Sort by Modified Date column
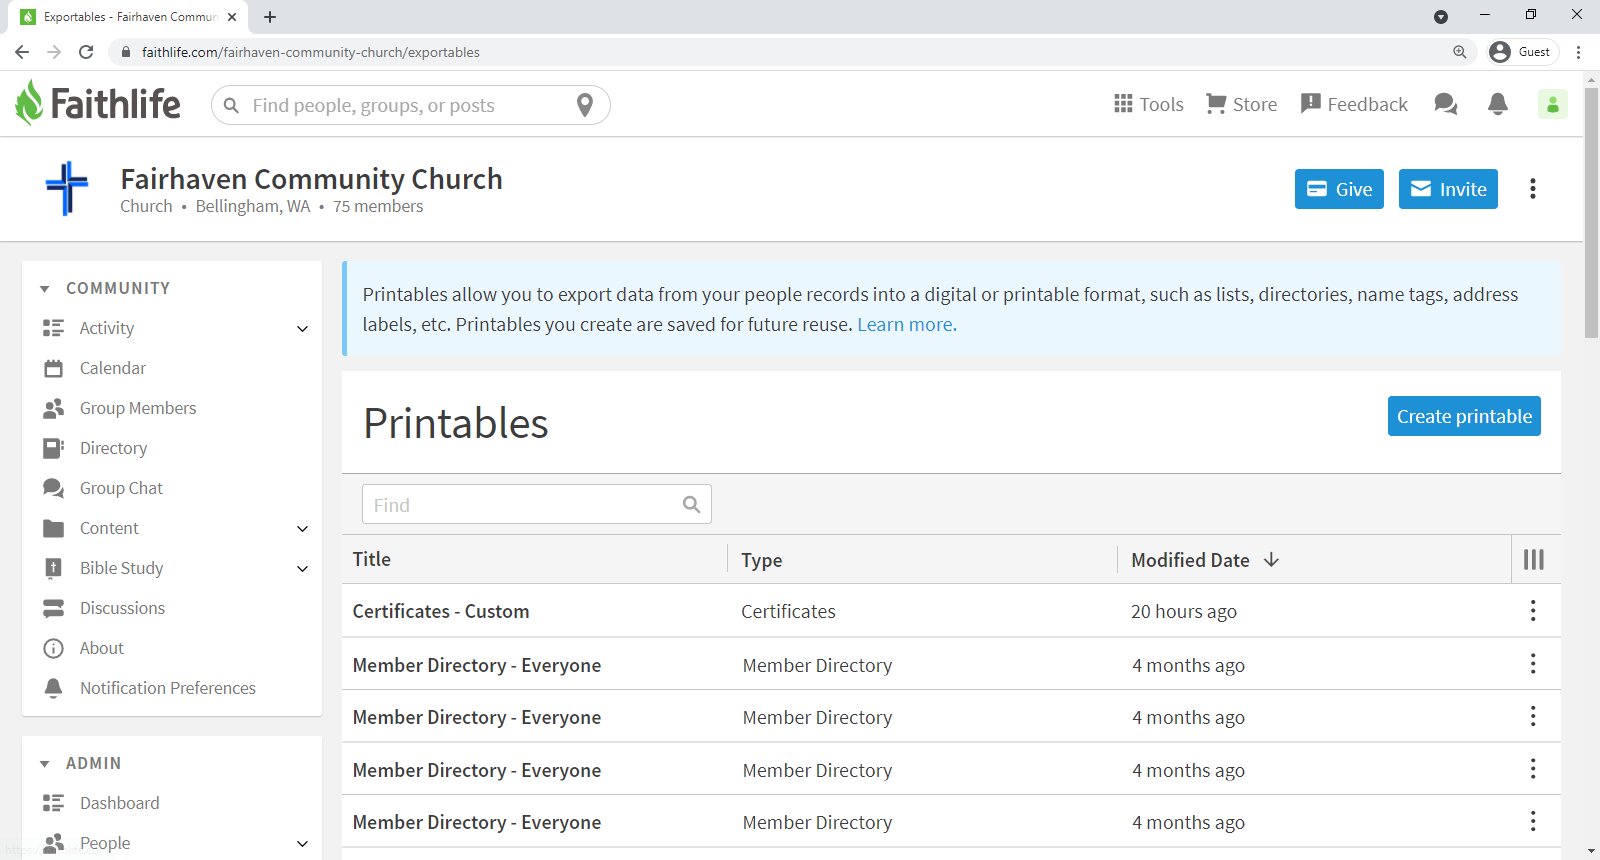The height and width of the screenshot is (860, 1600). 1205,560
